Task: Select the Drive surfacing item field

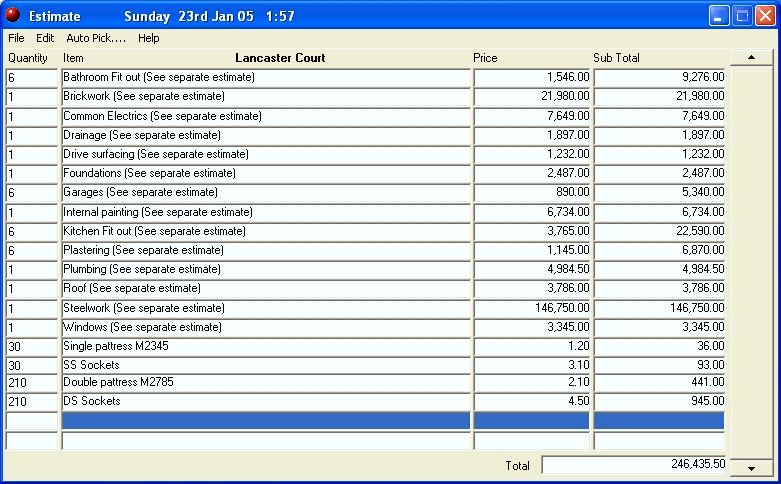Action: point(266,154)
